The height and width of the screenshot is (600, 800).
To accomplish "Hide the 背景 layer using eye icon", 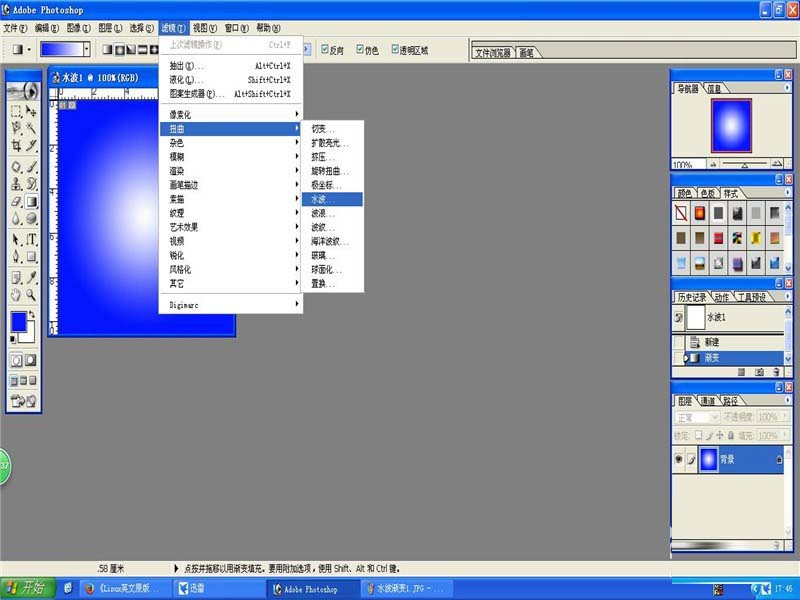I will (x=679, y=459).
